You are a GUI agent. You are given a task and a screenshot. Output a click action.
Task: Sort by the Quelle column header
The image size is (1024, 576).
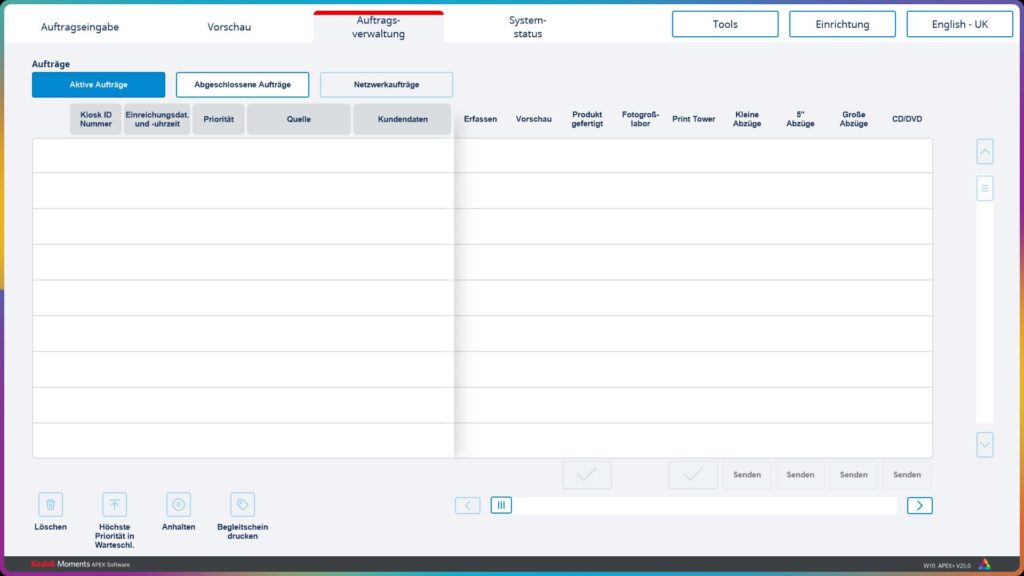tap(298, 119)
